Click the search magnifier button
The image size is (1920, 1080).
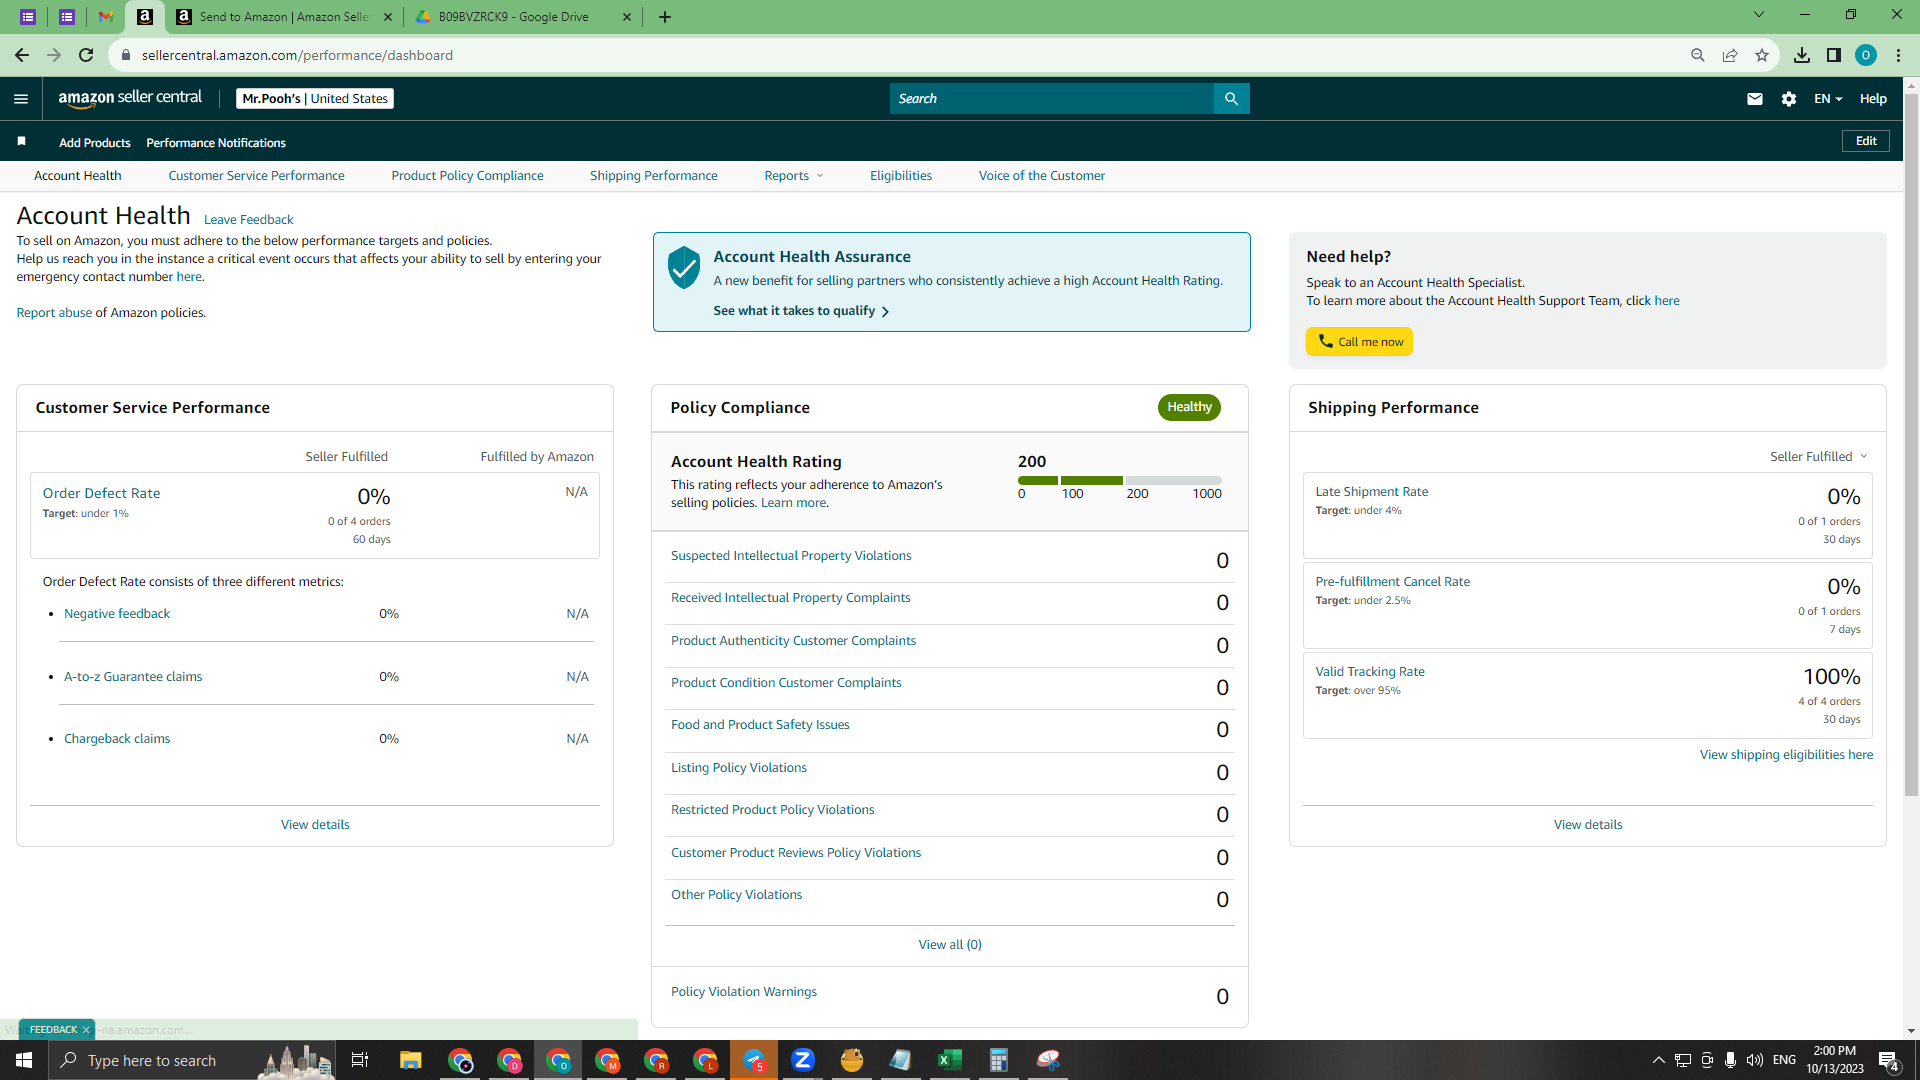click(x=1231, y=99)
